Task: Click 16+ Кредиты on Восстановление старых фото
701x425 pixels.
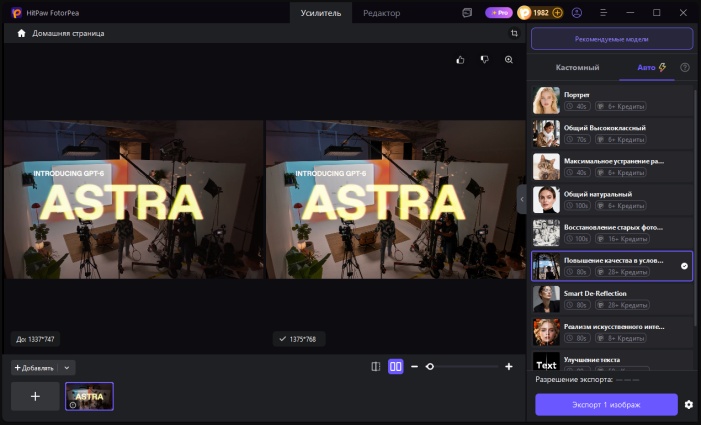Action: (622, 239)
